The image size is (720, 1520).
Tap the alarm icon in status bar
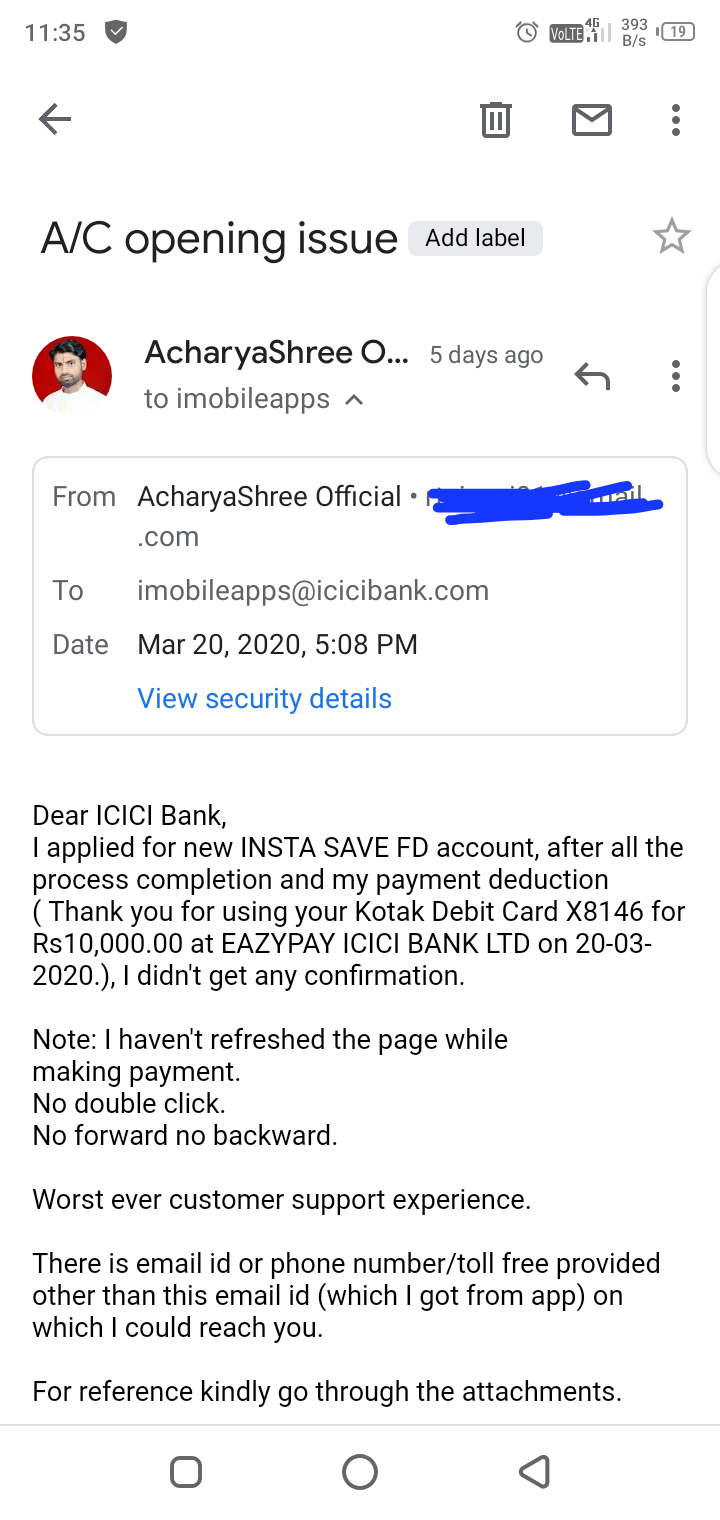click(527, 32)
